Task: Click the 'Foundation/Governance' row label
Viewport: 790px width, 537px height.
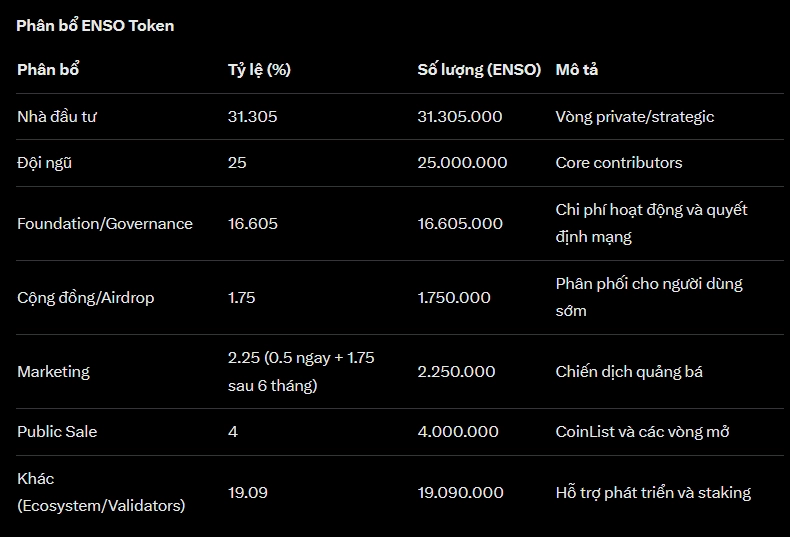Action: pos(105,224)
